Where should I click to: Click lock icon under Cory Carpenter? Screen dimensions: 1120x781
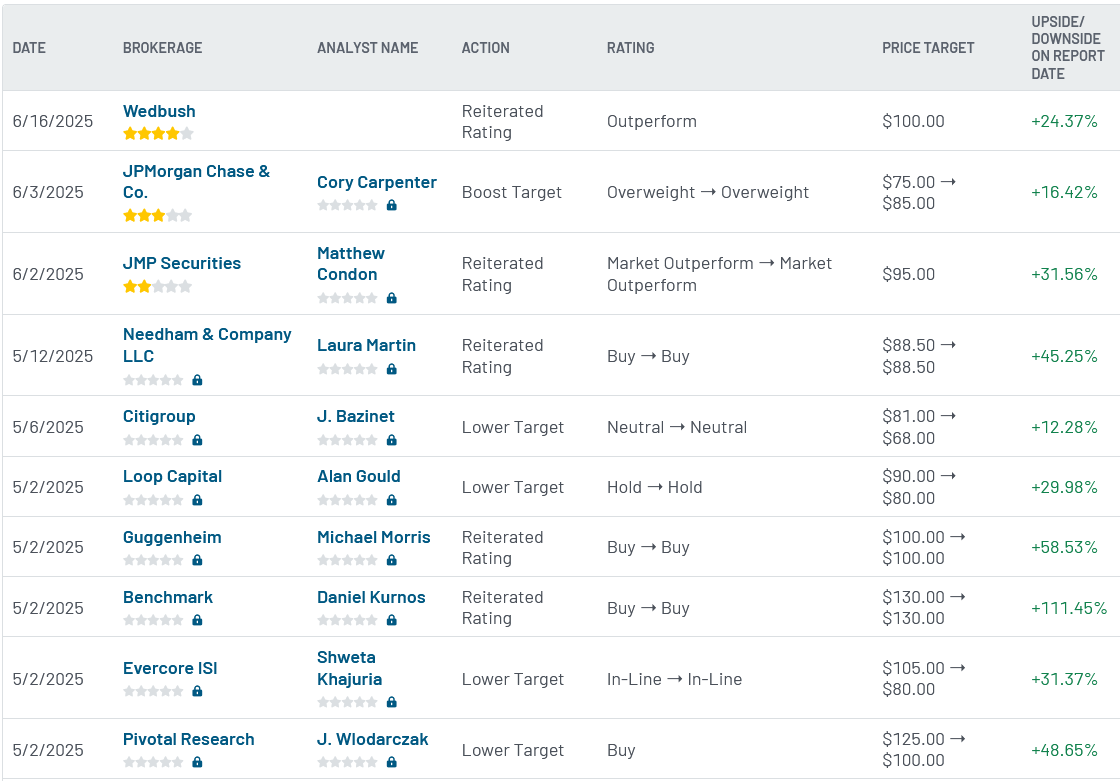tap(391, 205)
